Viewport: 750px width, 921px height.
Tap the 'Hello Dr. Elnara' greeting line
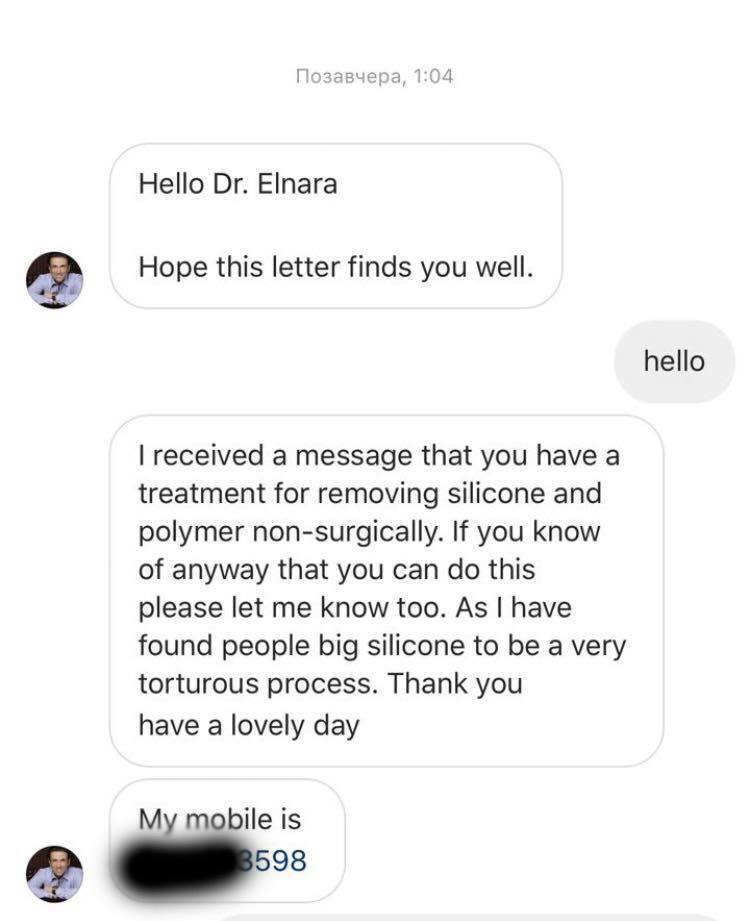pos(238,184)
